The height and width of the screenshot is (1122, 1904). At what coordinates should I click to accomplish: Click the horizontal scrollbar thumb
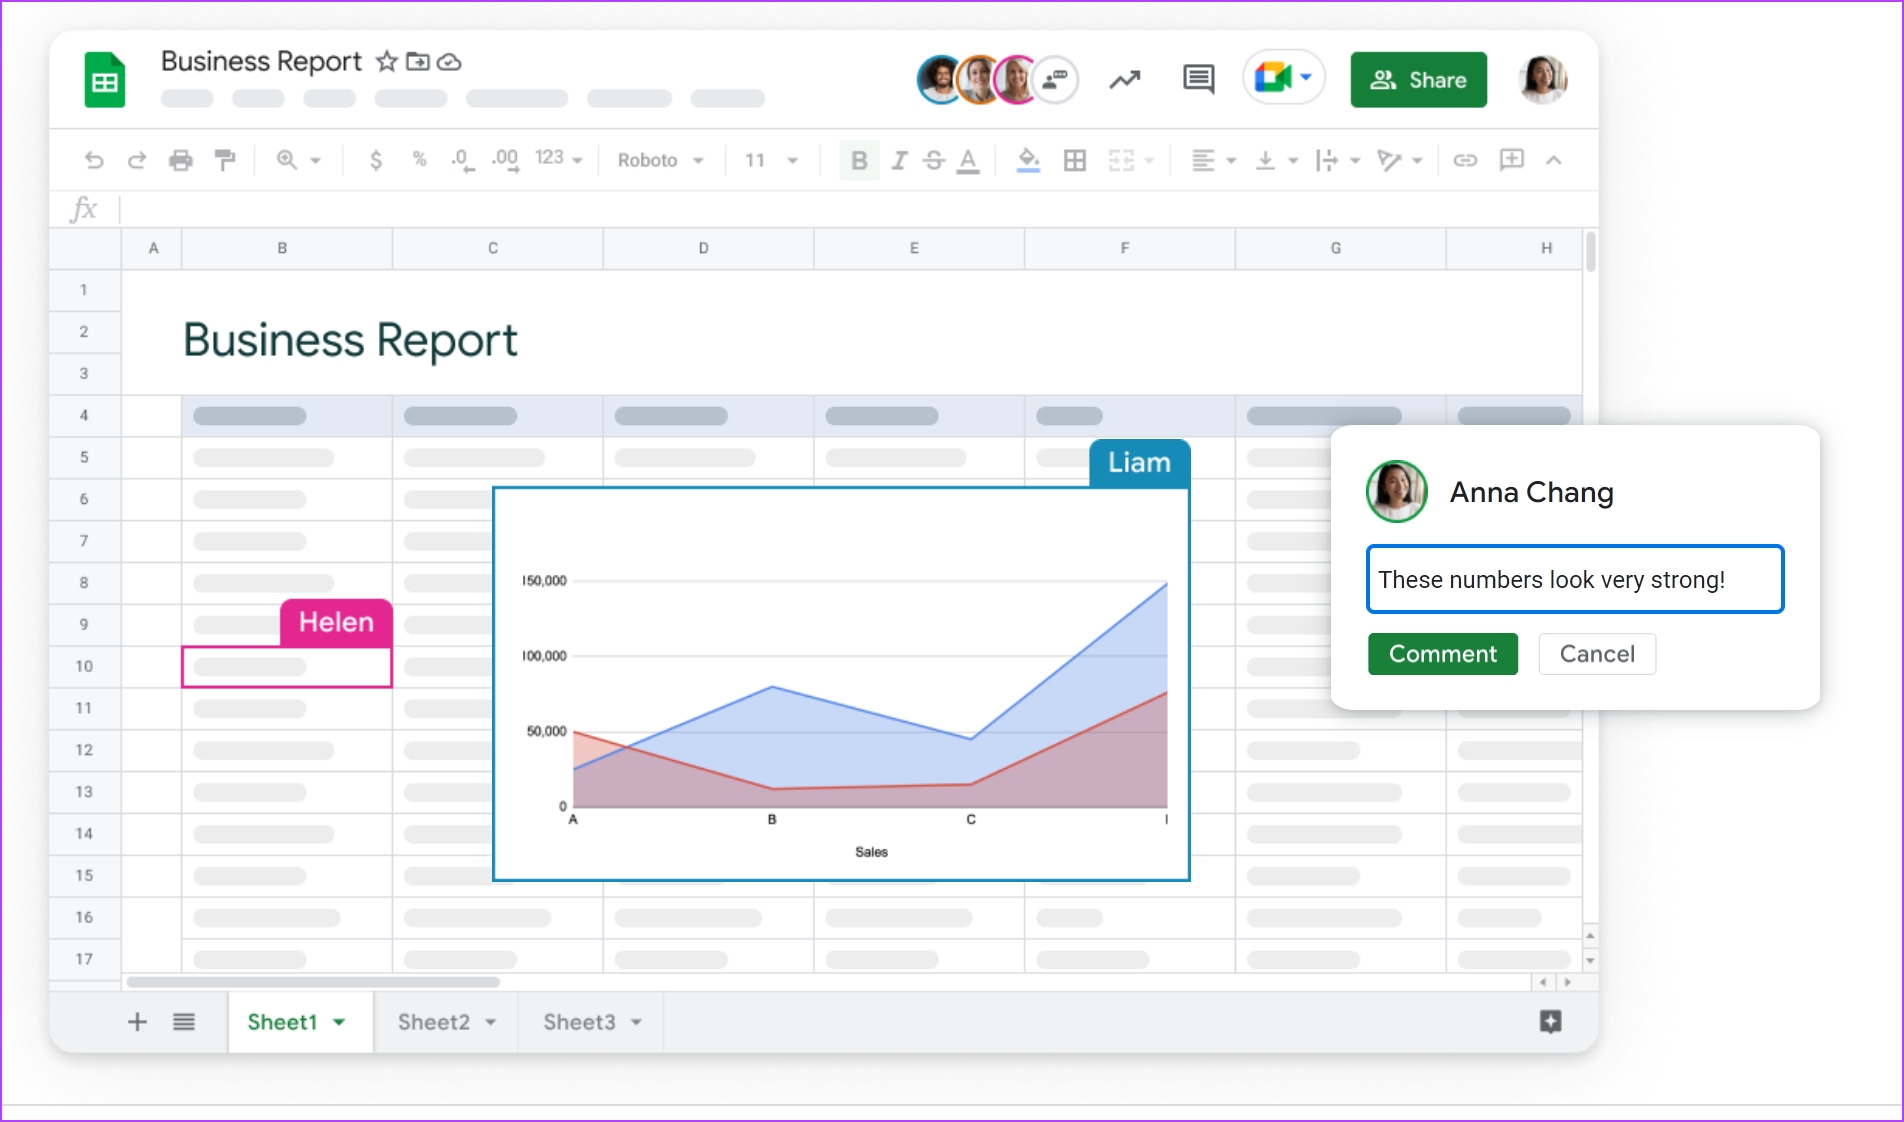pyautogui.click(x=313, y=982)
